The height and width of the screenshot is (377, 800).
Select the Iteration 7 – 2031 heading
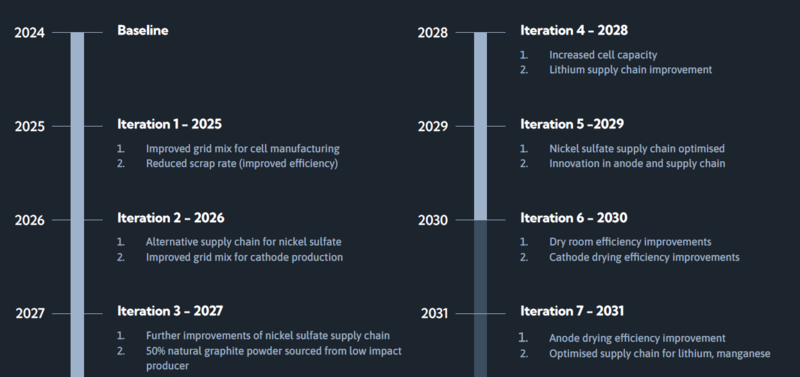pos(572,311)
